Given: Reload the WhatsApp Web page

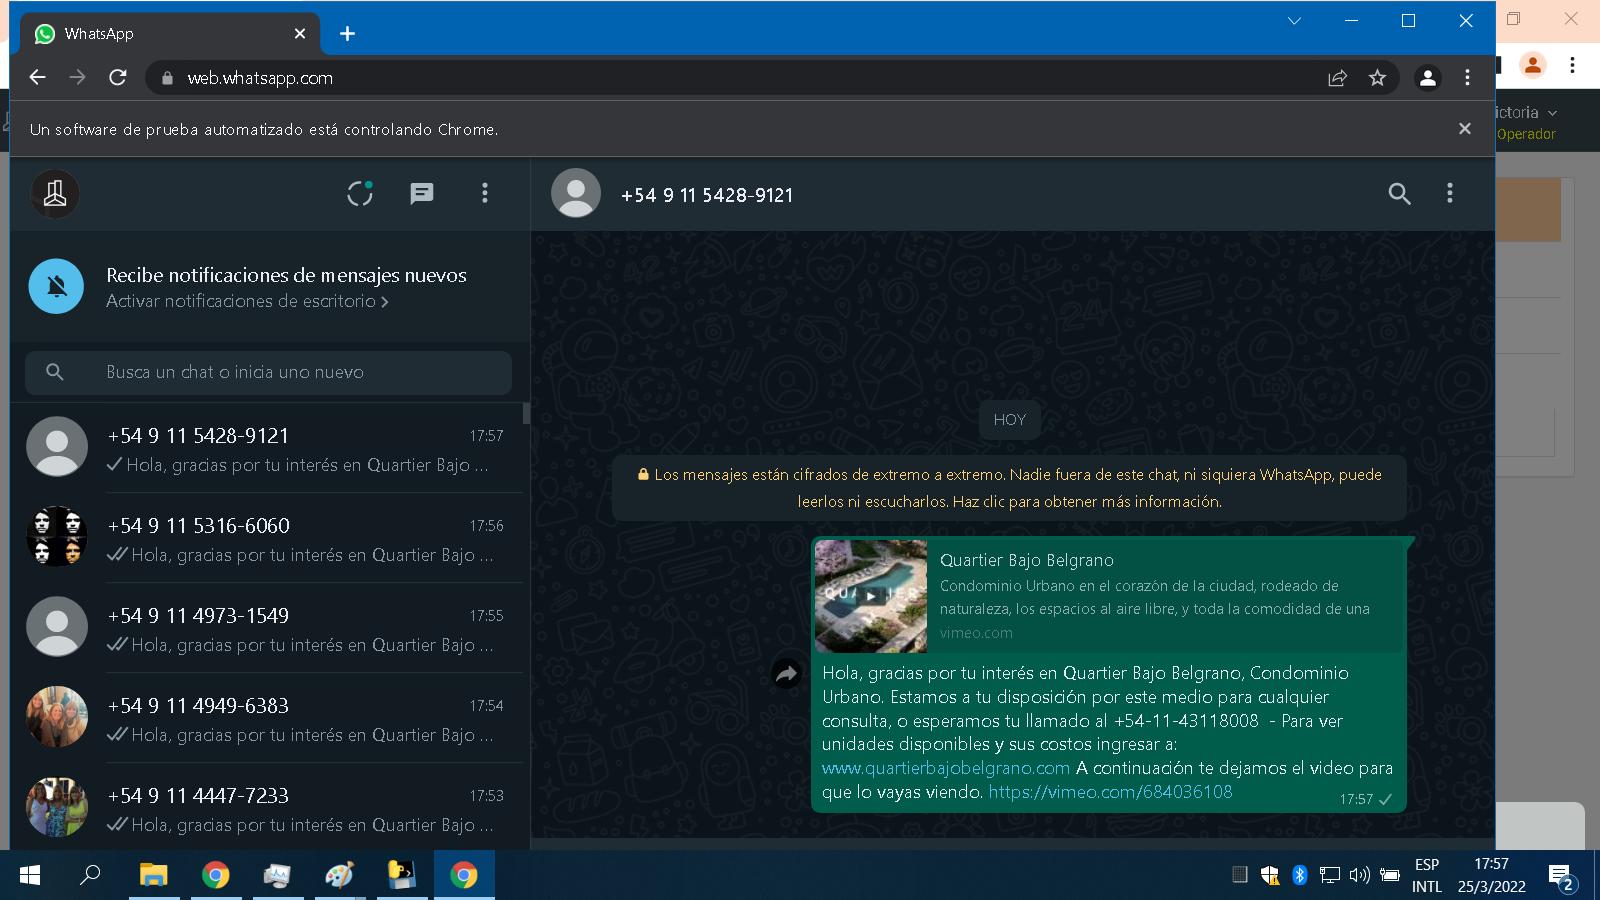Looking at the screenshot, I should (118, 77).
